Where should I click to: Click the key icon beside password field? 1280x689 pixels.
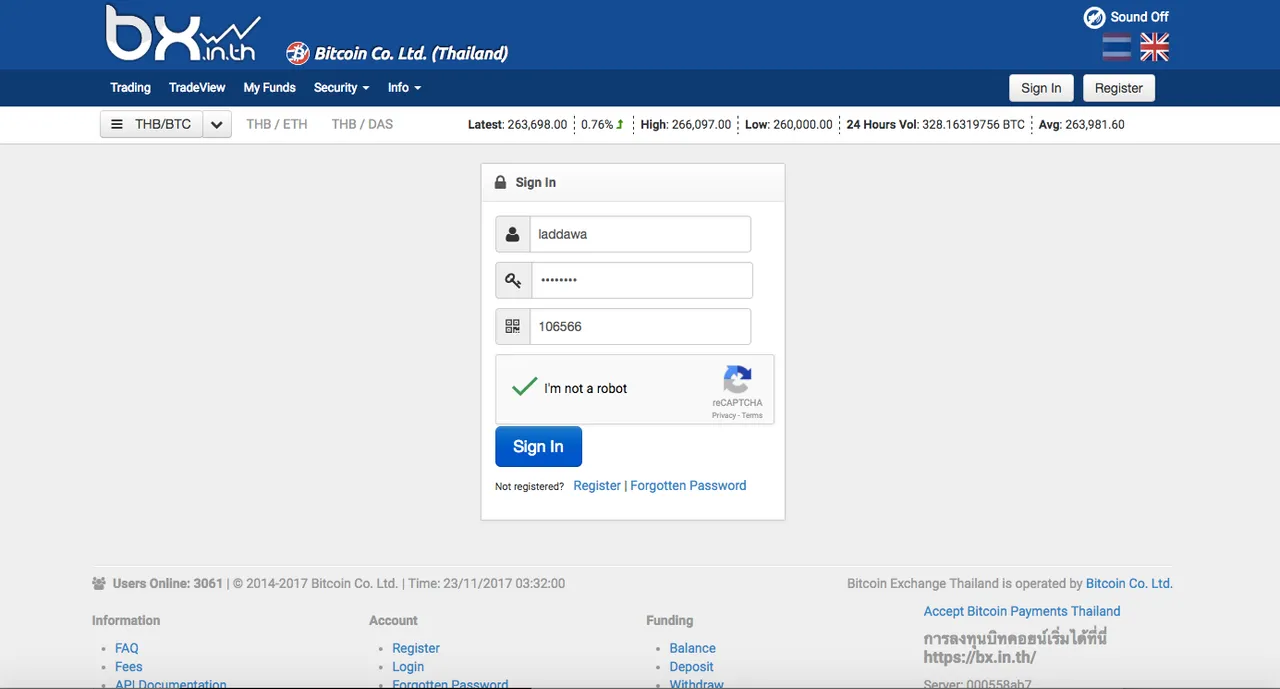(513, 280)
